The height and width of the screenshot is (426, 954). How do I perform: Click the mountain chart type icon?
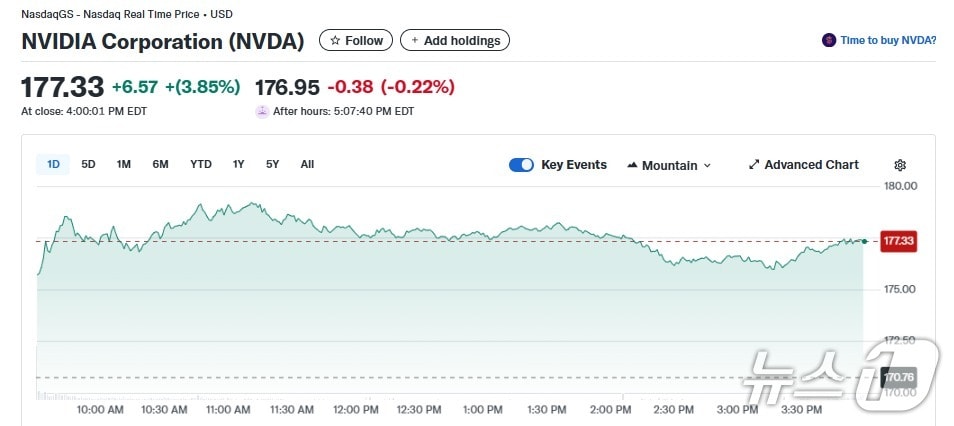(x=632, y=165)
